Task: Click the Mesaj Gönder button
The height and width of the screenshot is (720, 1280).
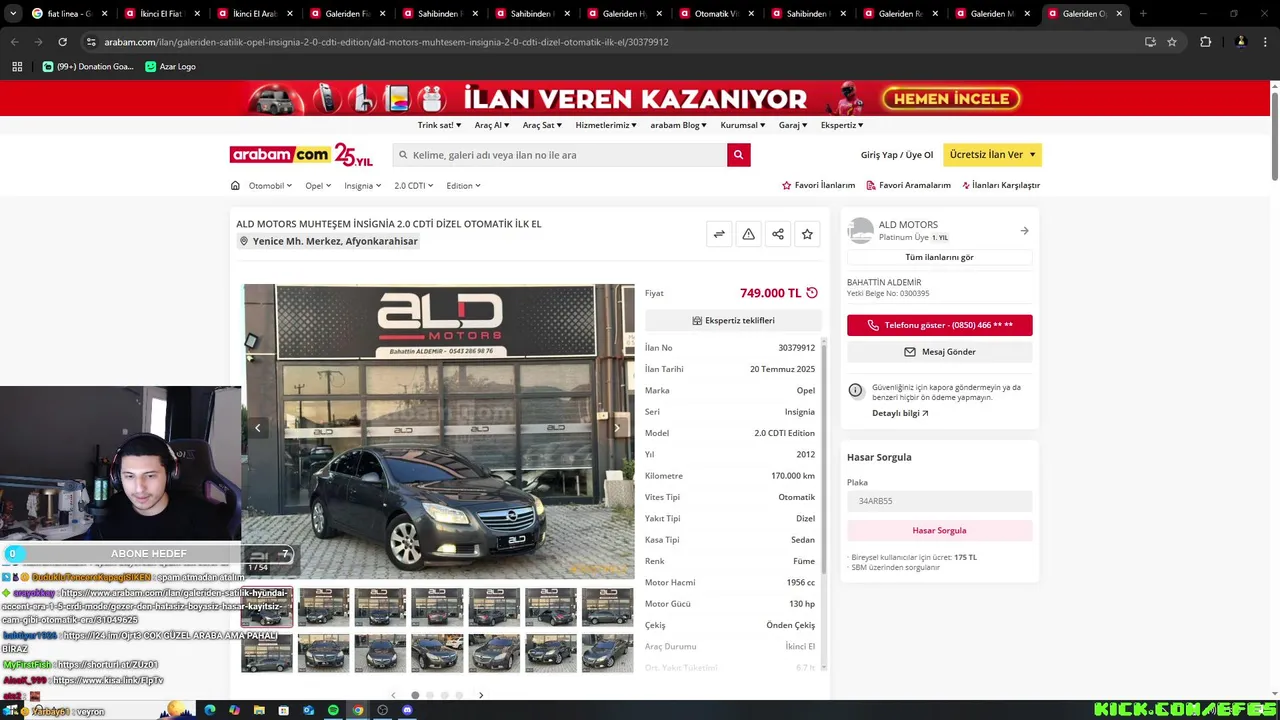Action: pyautogui.click(x=939, y=352)
